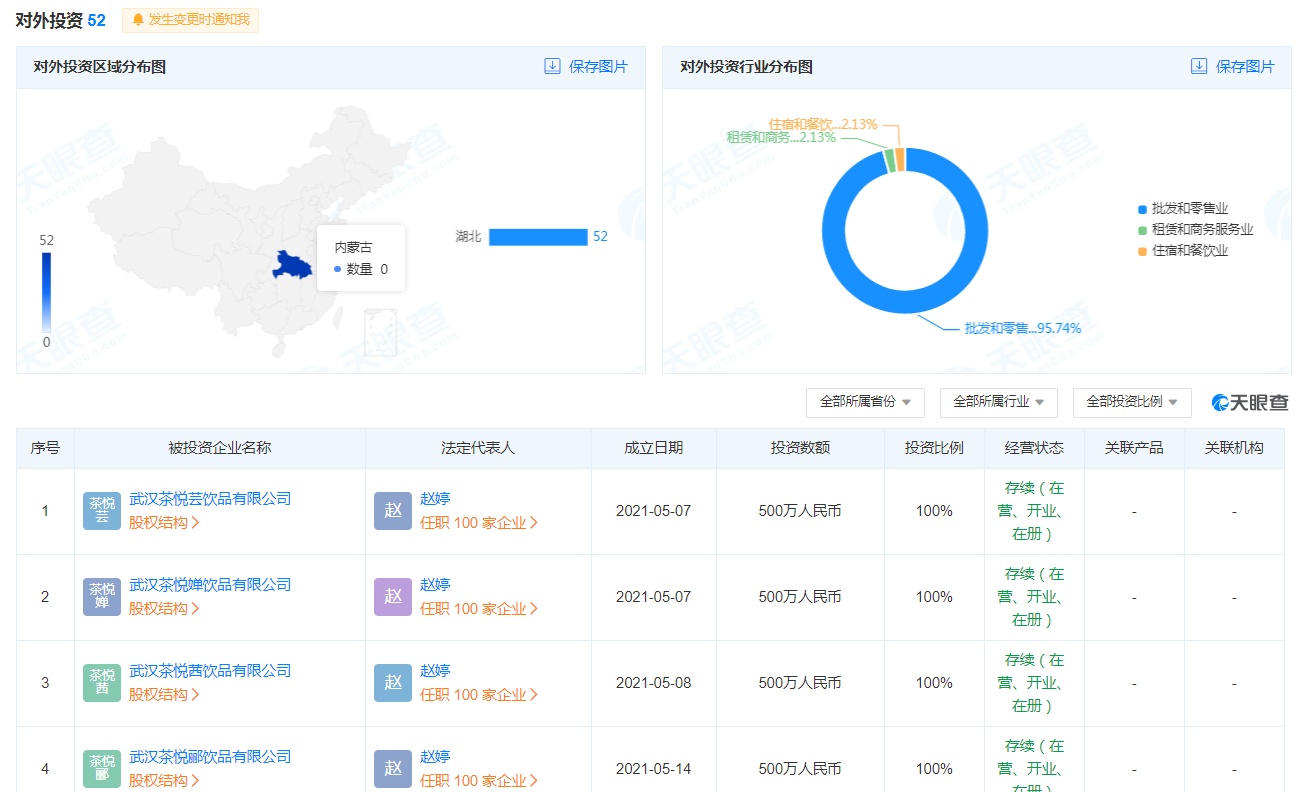This screenshot has height=792, width=1303.
Task: Click the 关联机构 column header
Action: click(1234, 448)
